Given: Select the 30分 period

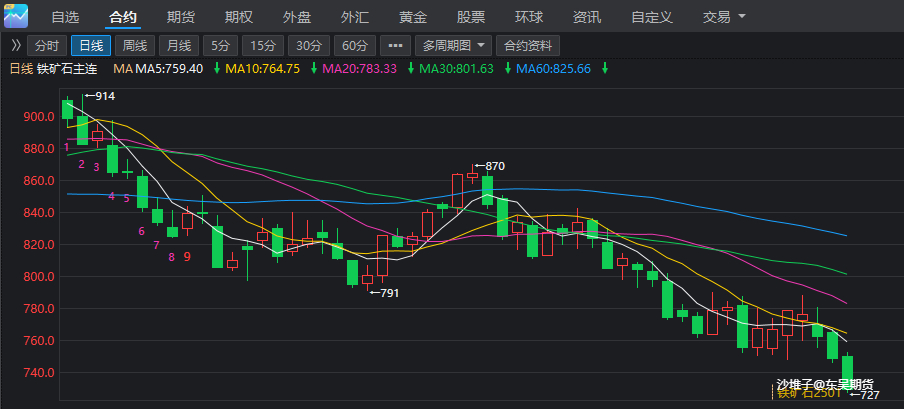Looking at the screenshot, I should click(x=309, y=46).
